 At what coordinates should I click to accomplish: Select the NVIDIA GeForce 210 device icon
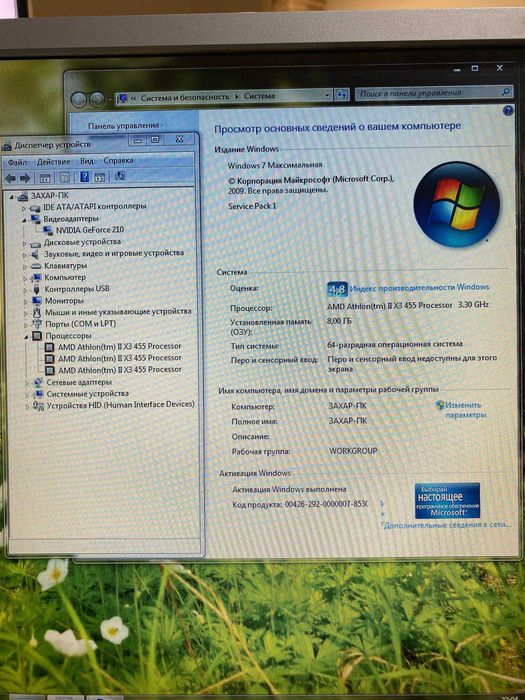click(48, 230)
